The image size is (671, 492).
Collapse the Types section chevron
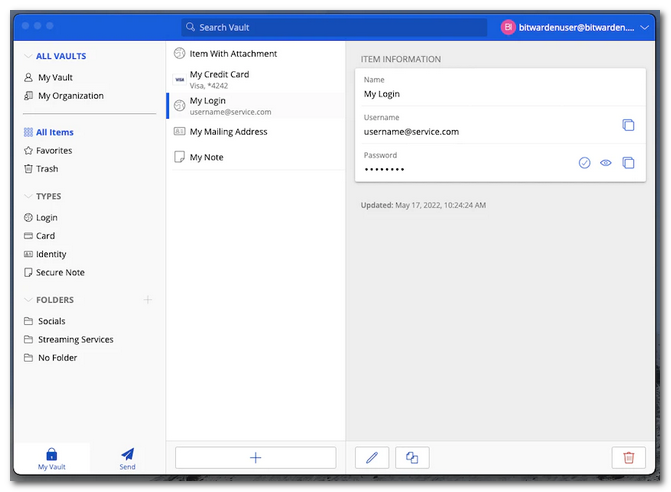tap(28, 196)
